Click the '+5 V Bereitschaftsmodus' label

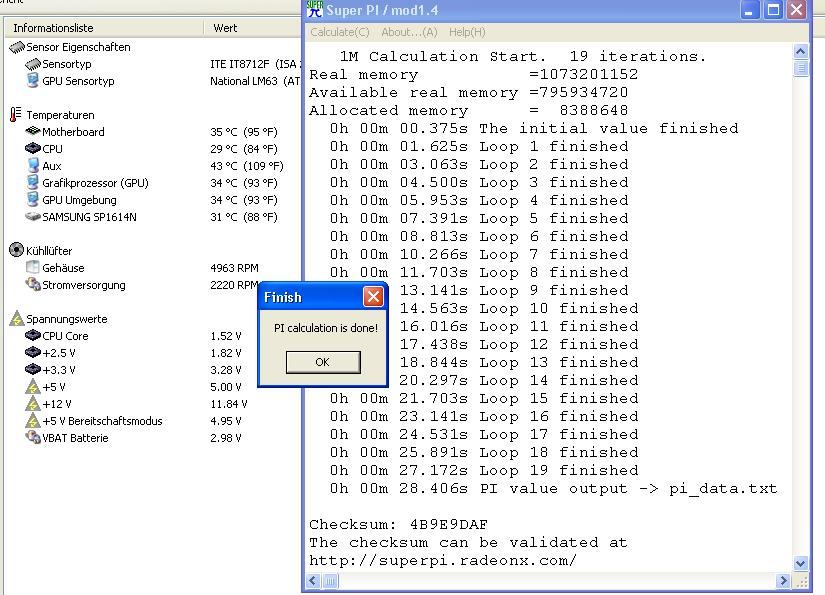(102, 421)
